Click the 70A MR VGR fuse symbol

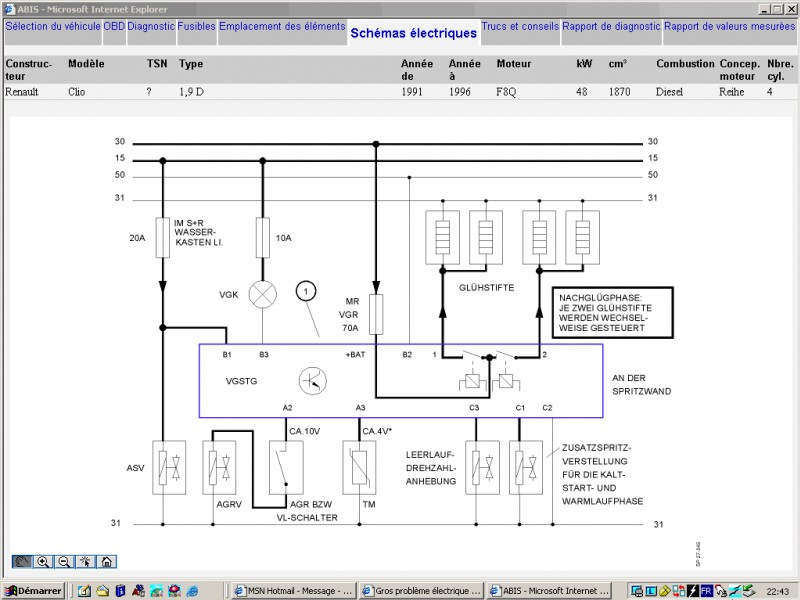pyautogui.click(x=376, y=314)
